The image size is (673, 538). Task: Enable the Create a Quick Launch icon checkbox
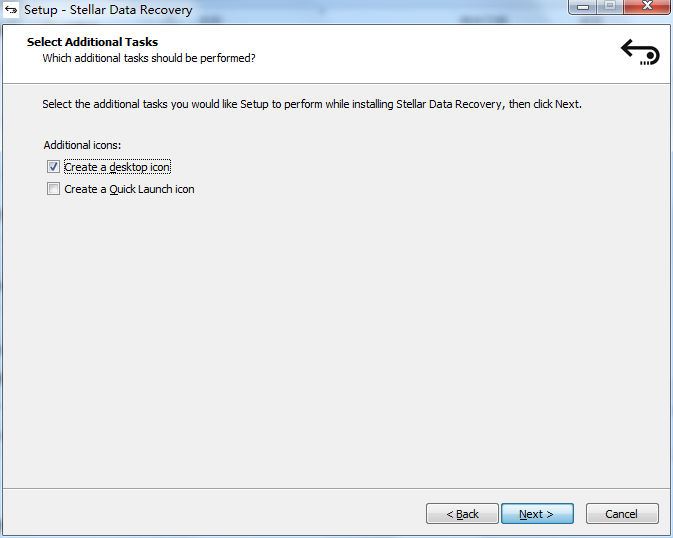coord(53,189)
